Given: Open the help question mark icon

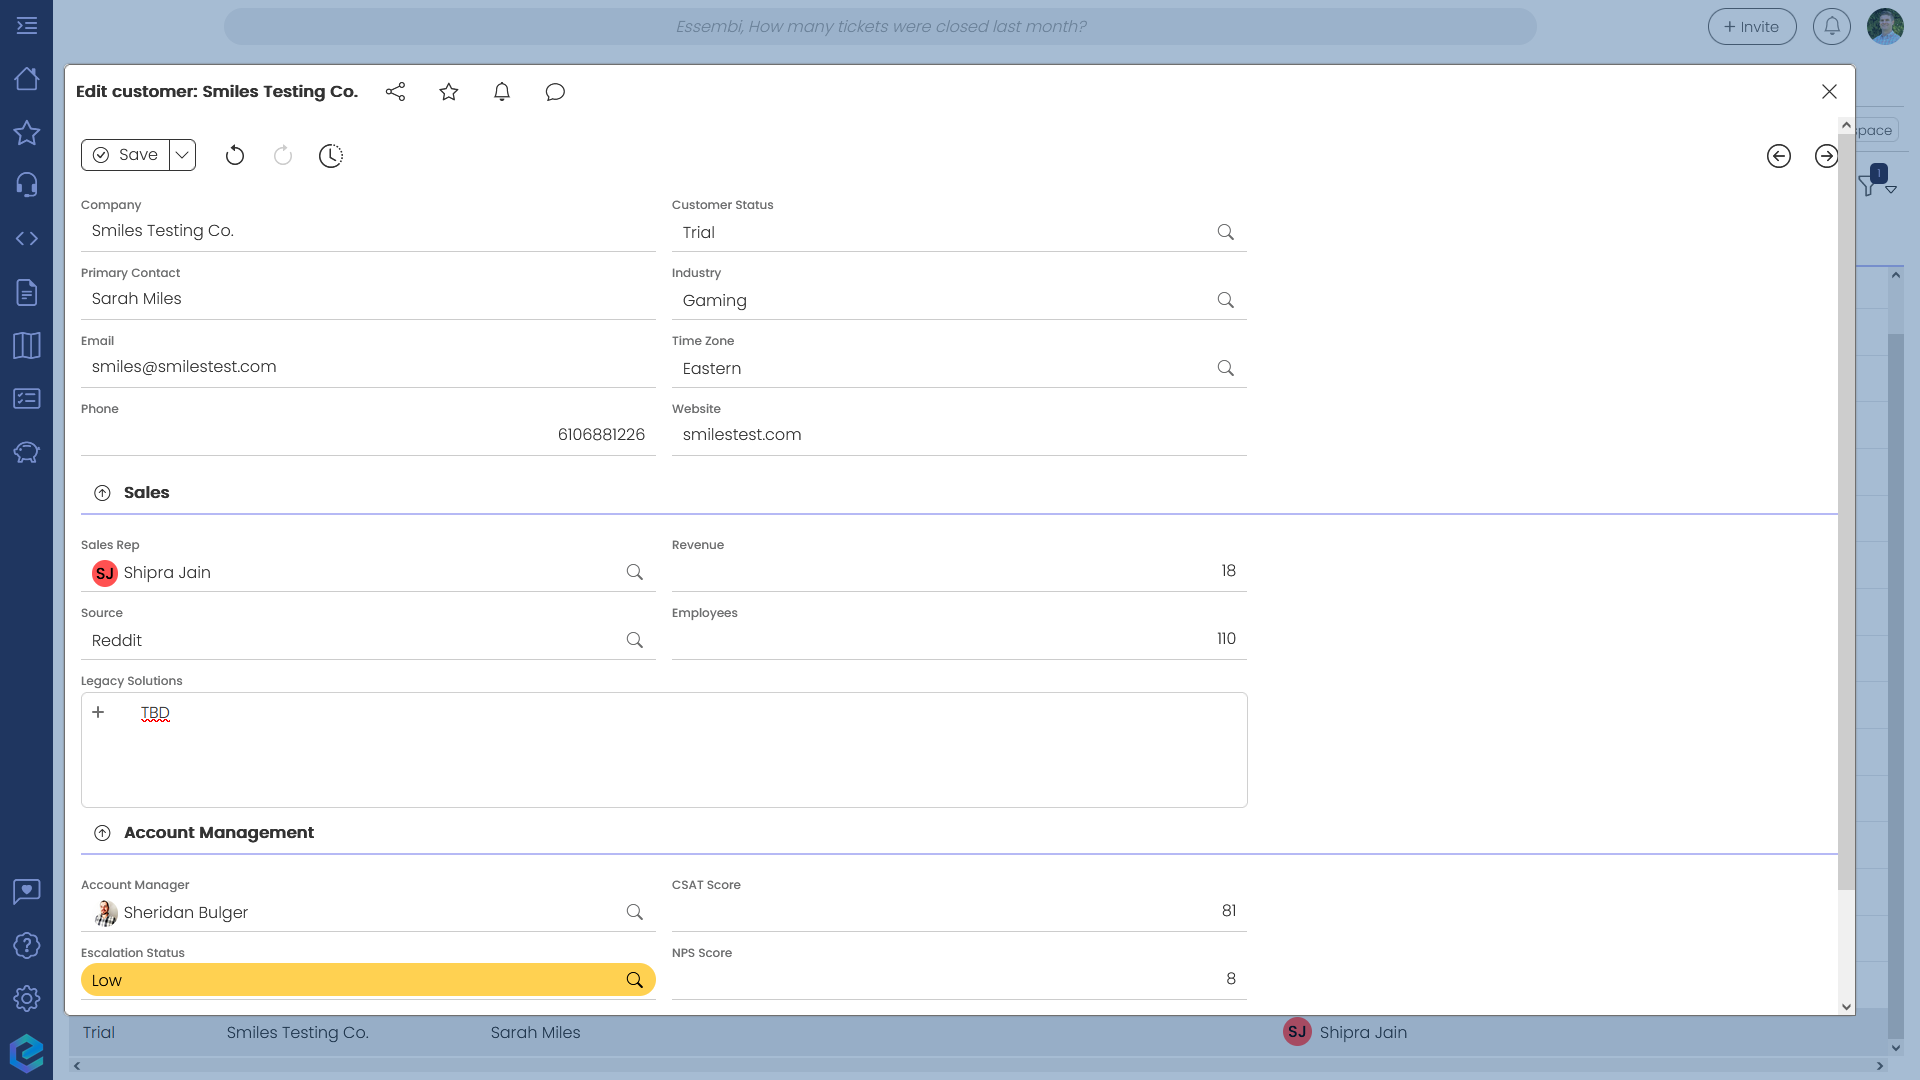Looking at the screenshot, I should pyautogui.click(x=27, y=945).
